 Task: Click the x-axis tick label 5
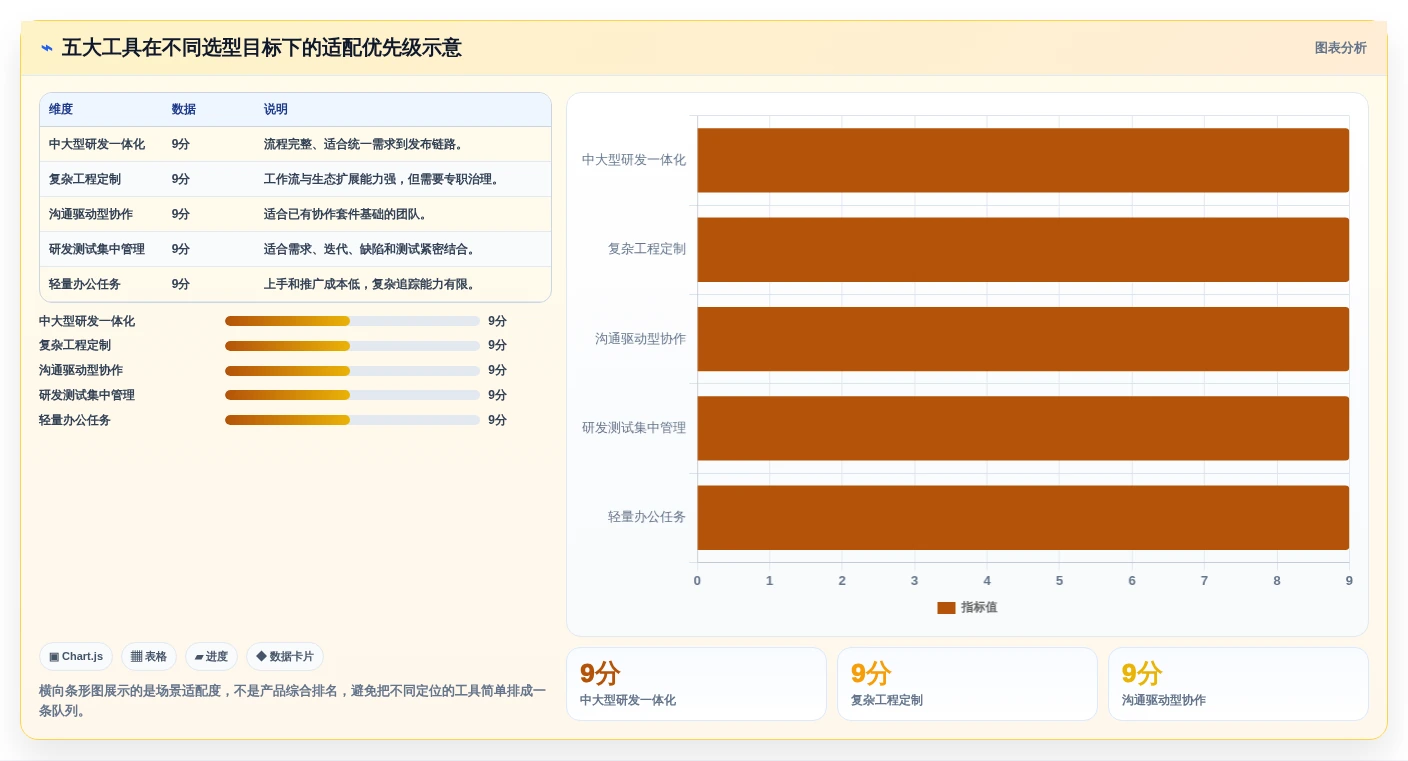1059,581
